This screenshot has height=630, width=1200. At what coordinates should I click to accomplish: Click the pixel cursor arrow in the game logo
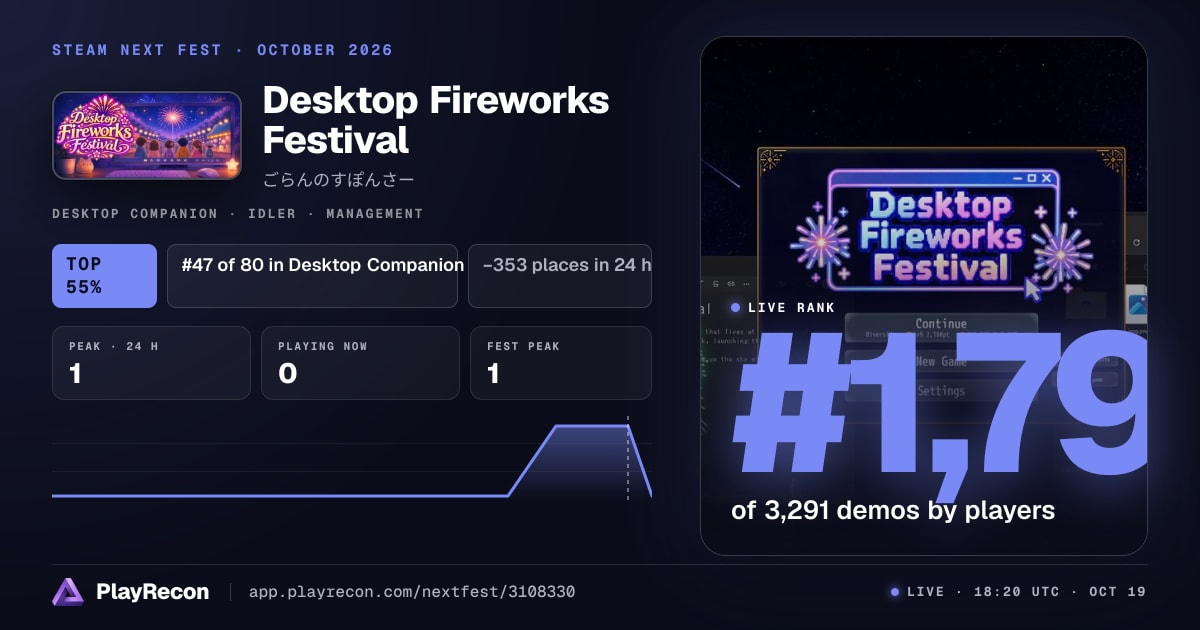pyautogui.click(x=1032, y=289)
